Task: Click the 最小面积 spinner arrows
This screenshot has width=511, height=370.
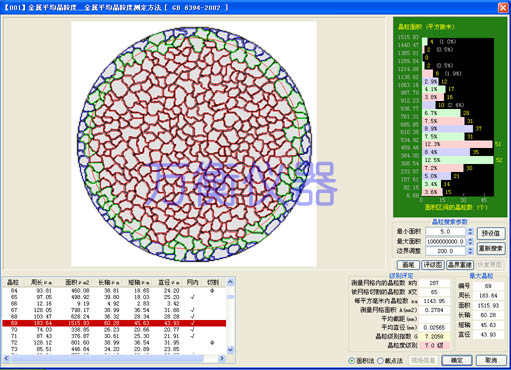Action: pos(470,231)
